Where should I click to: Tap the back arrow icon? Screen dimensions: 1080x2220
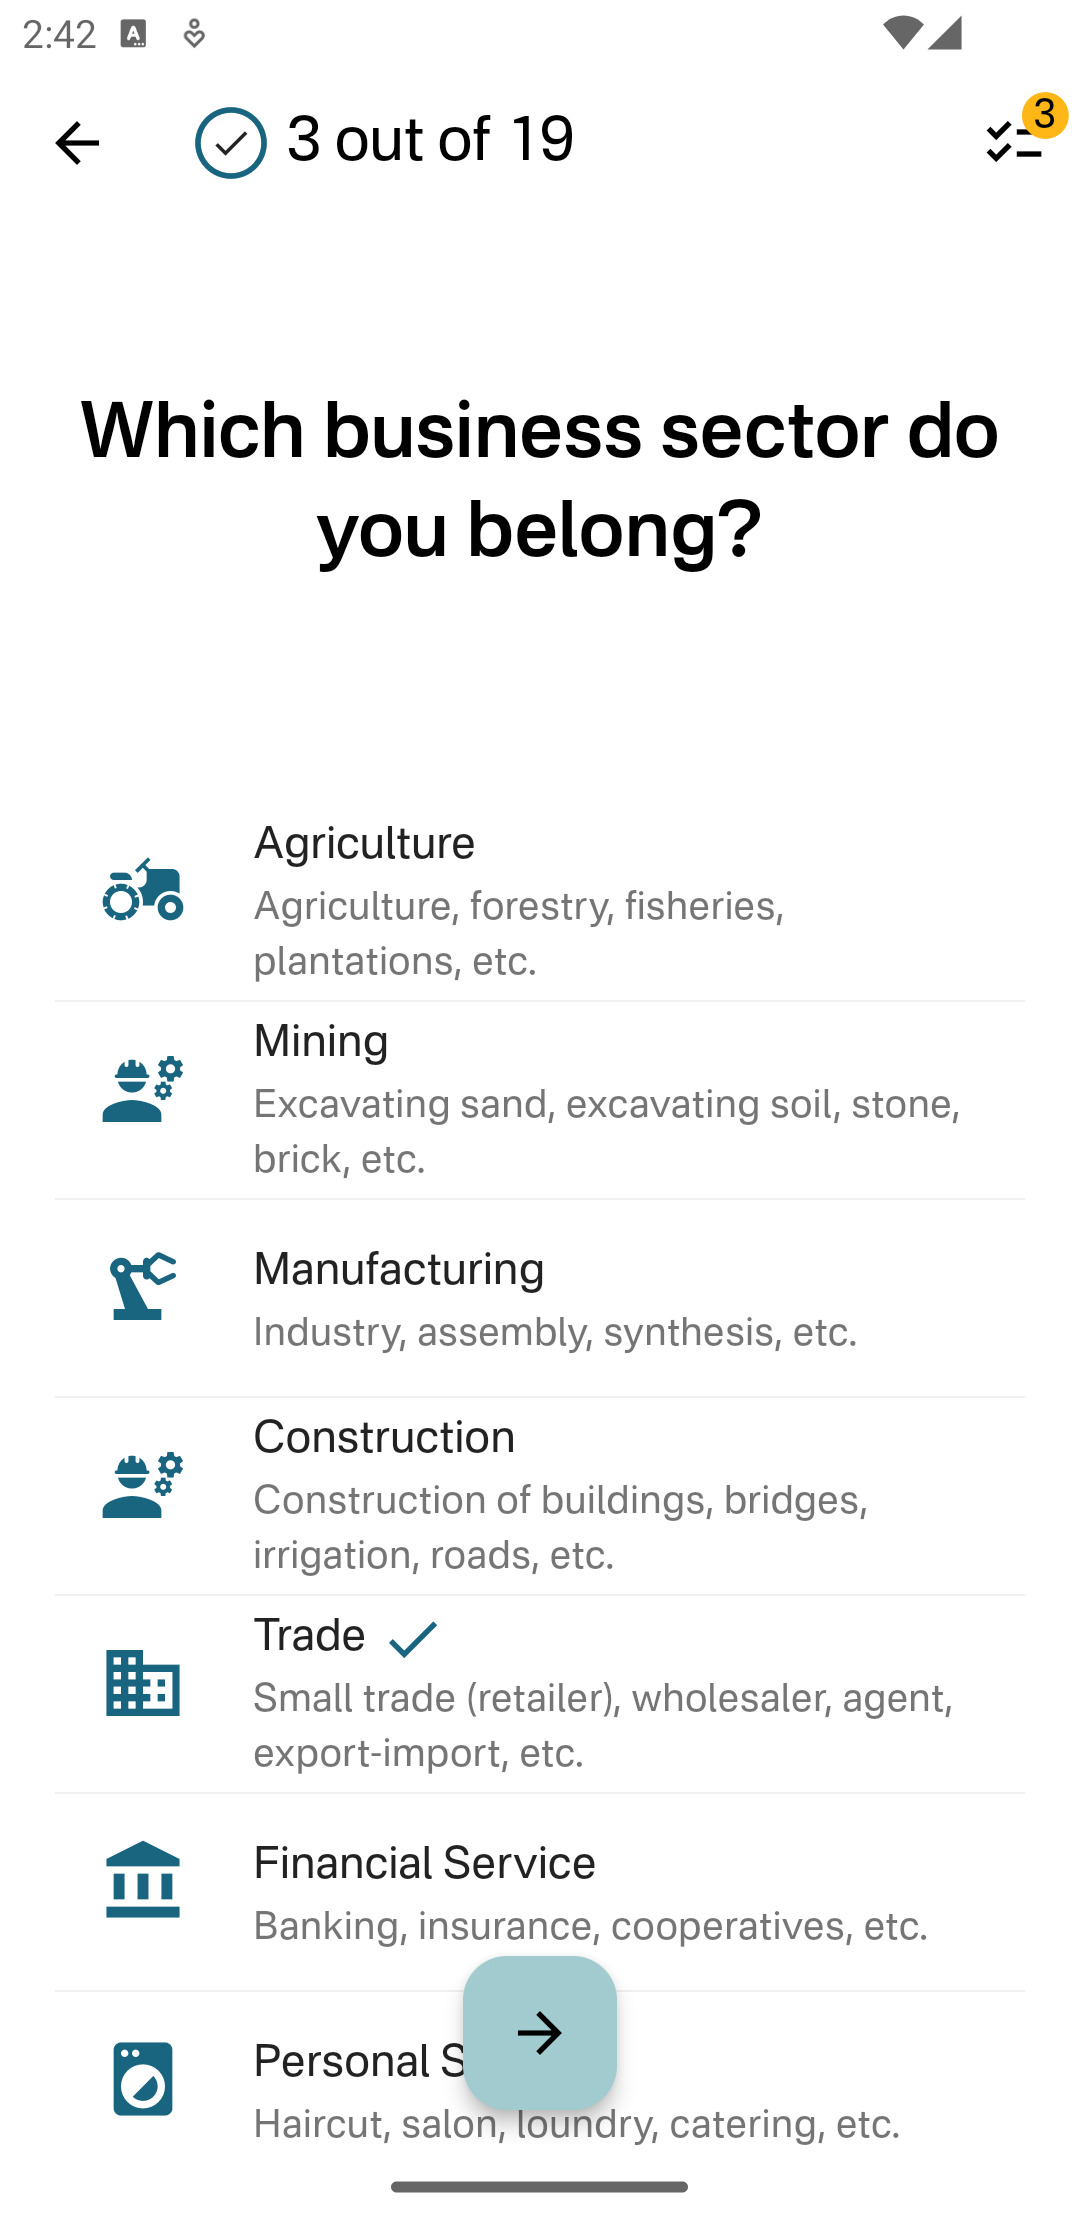(77, 143)
